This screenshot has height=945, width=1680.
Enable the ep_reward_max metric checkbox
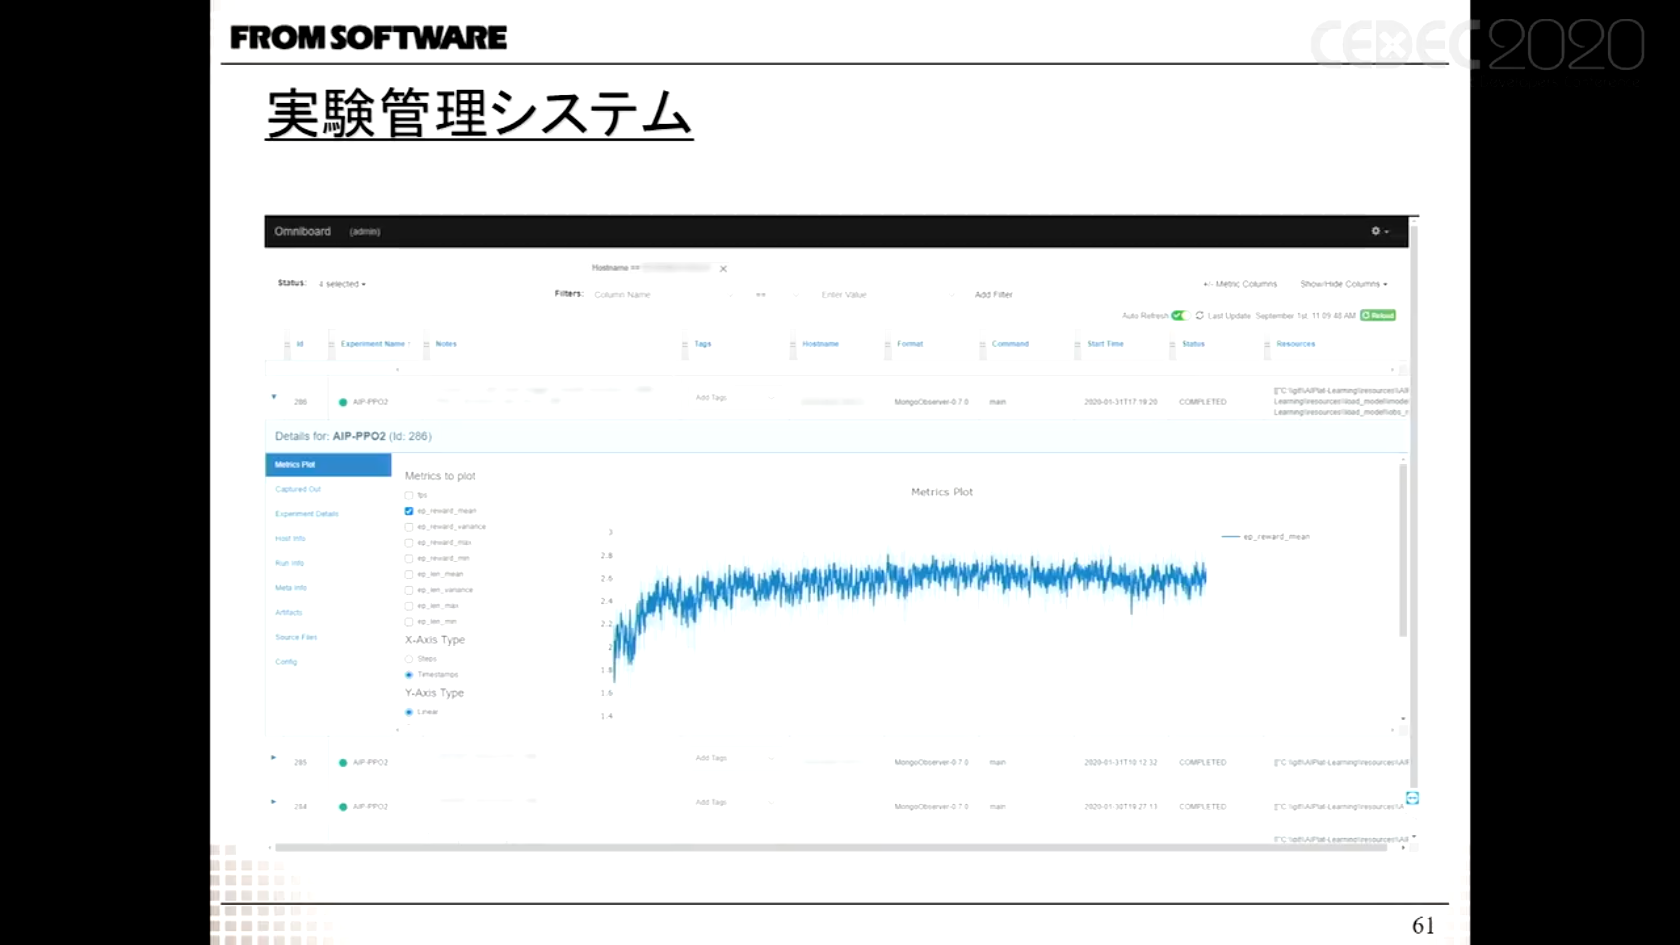409,543
